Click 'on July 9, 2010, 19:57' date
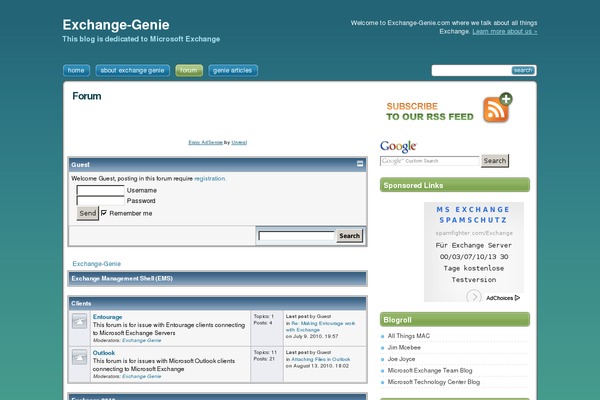The image size is (600, 400). click(x=312, y=336)
